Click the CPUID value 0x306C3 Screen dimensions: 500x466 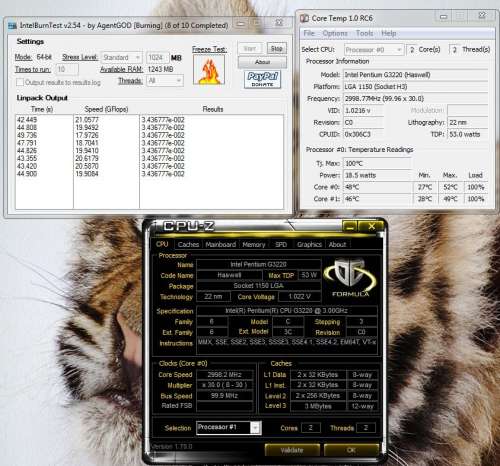(x=363, y=134)
